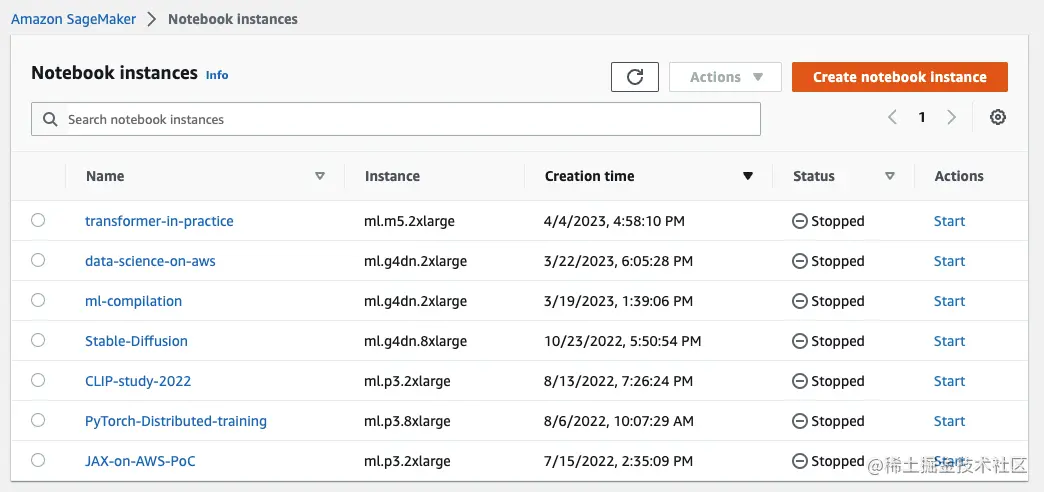Click stopped status icon for Stable-Diffusion

800,341
